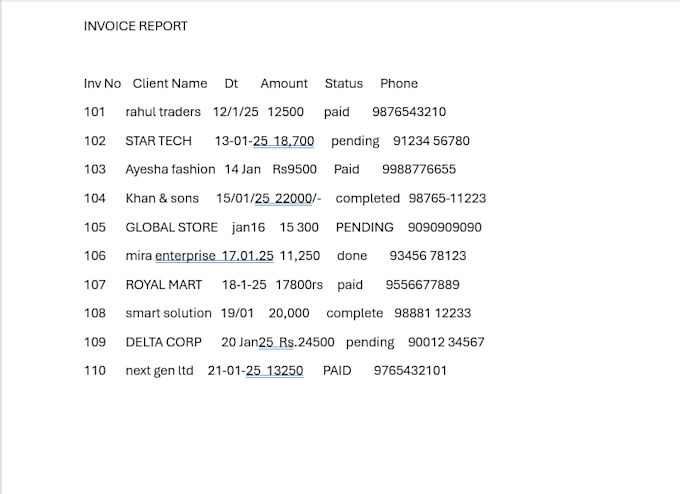
Task: Click phone number 9090909090
Action: coord(445,227)
